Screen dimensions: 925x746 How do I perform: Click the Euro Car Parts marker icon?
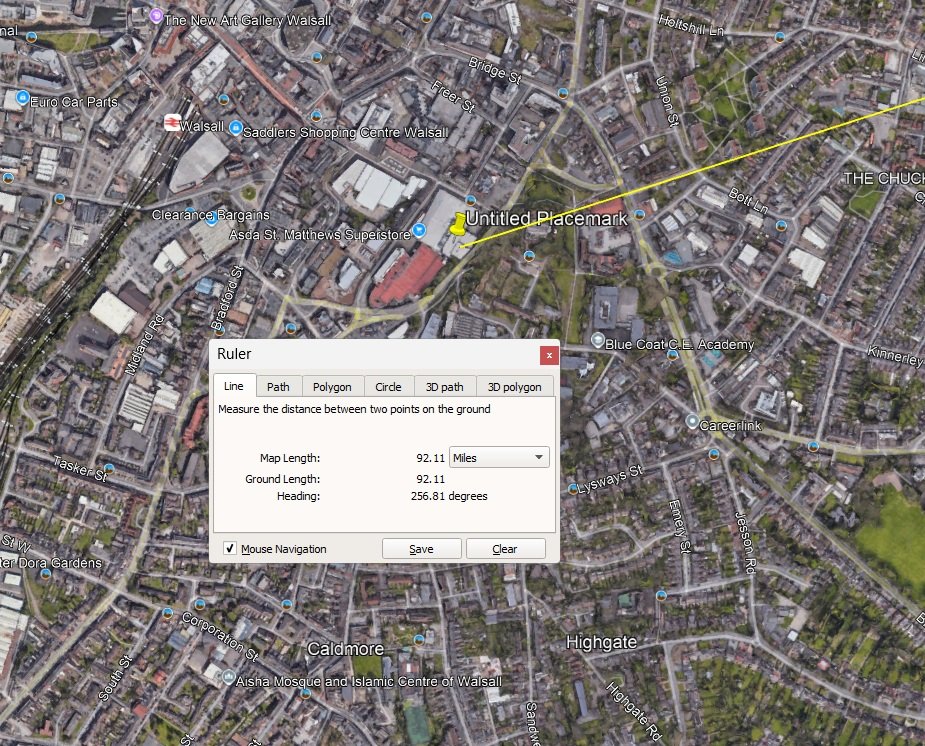tap(22, 97)
